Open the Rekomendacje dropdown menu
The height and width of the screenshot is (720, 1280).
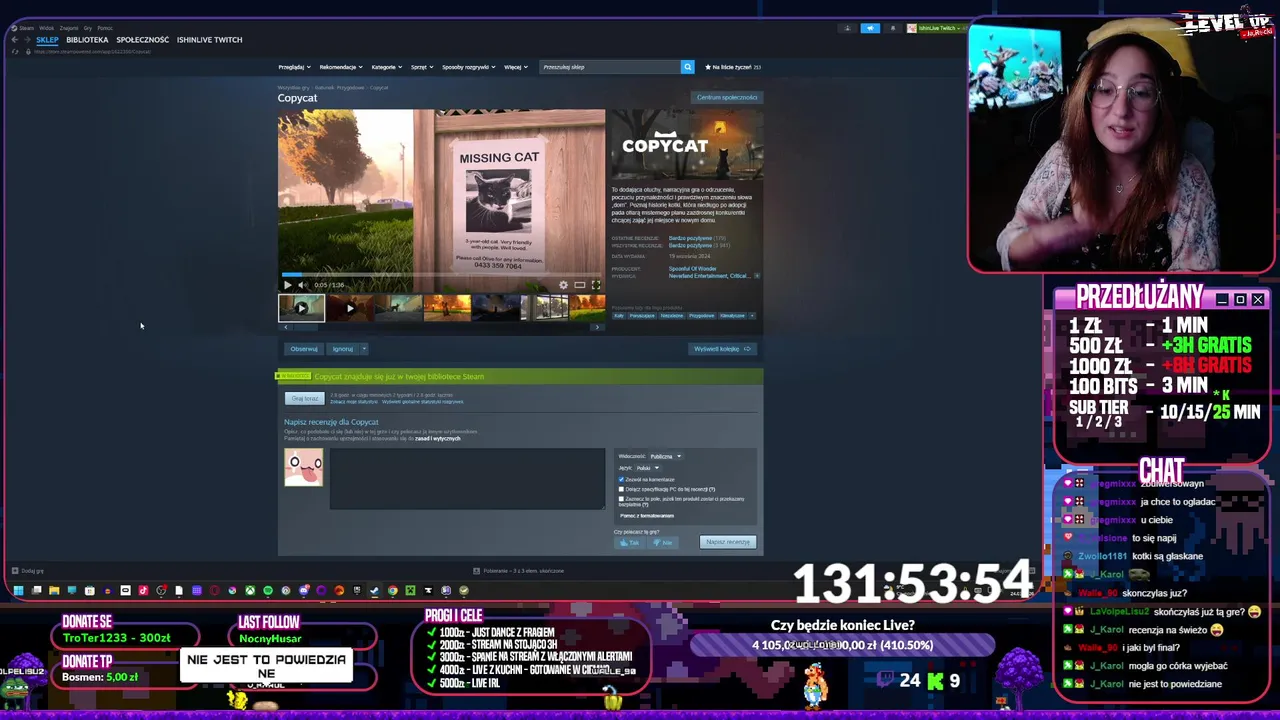pyautogui.click(x=341, y=67)
